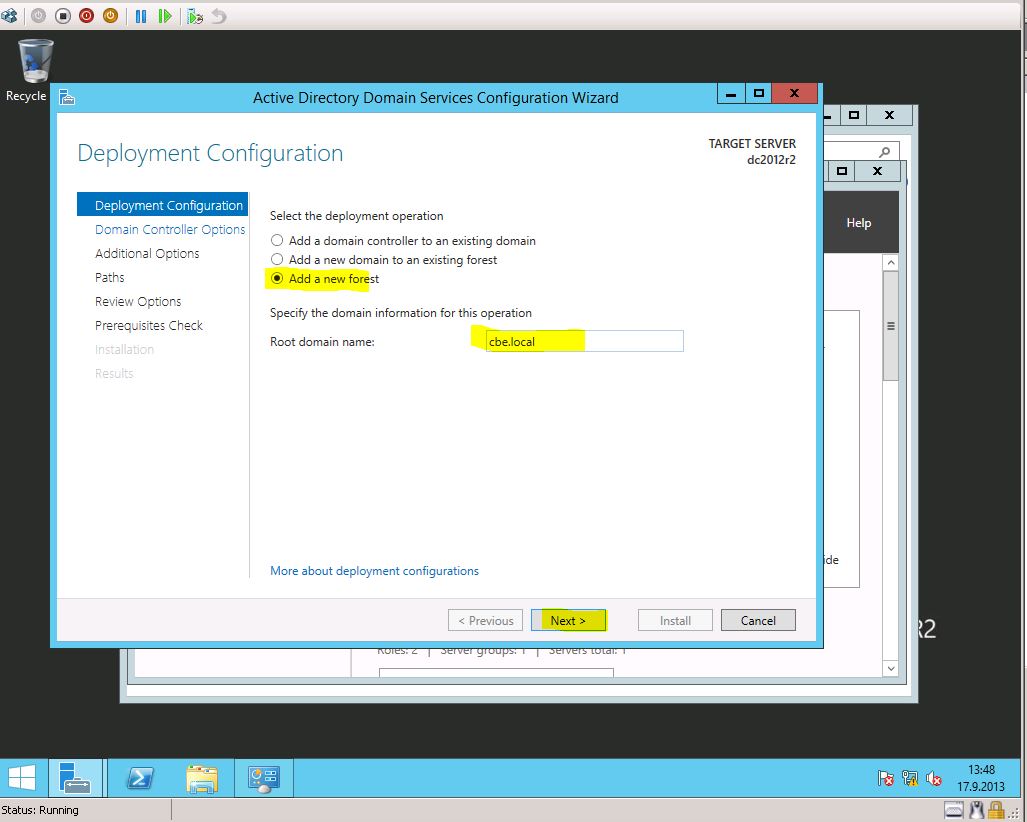
Task: Open the Prerequisites Check step
Action: (149, 326)
